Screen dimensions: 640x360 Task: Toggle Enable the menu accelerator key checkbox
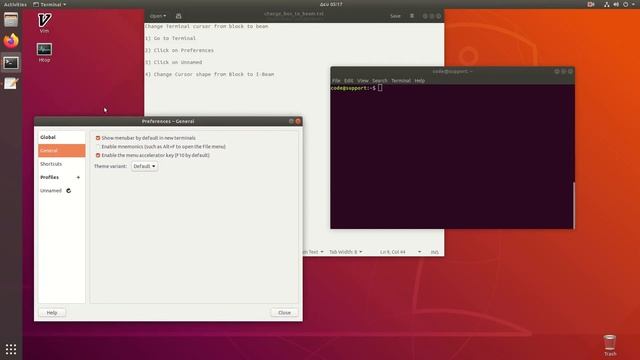point(98,155)
